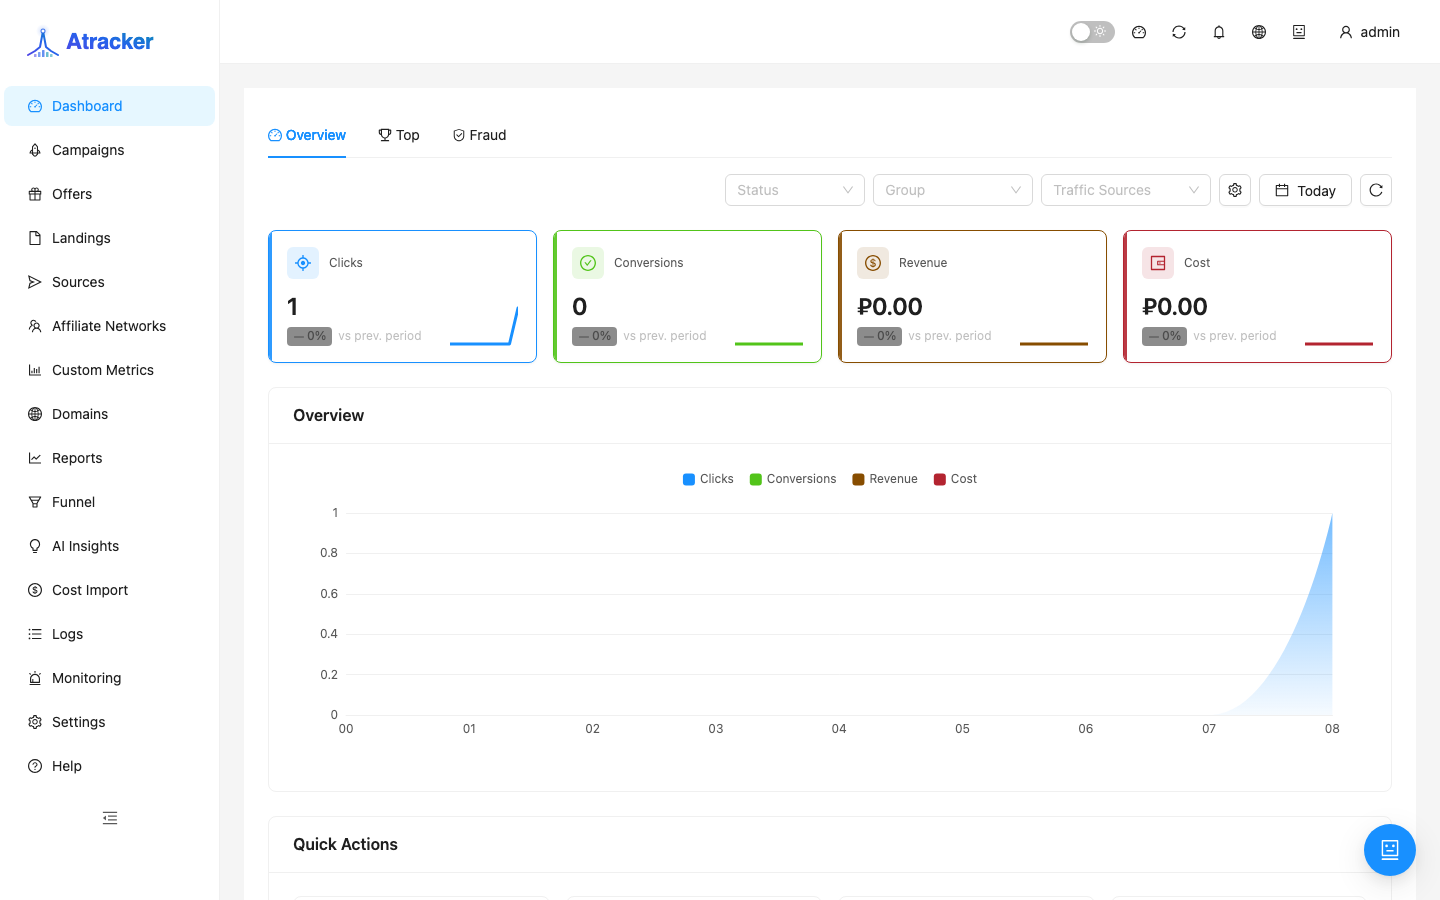Open the Reports section
The image size is (1440, 900).
click(110, 458)
